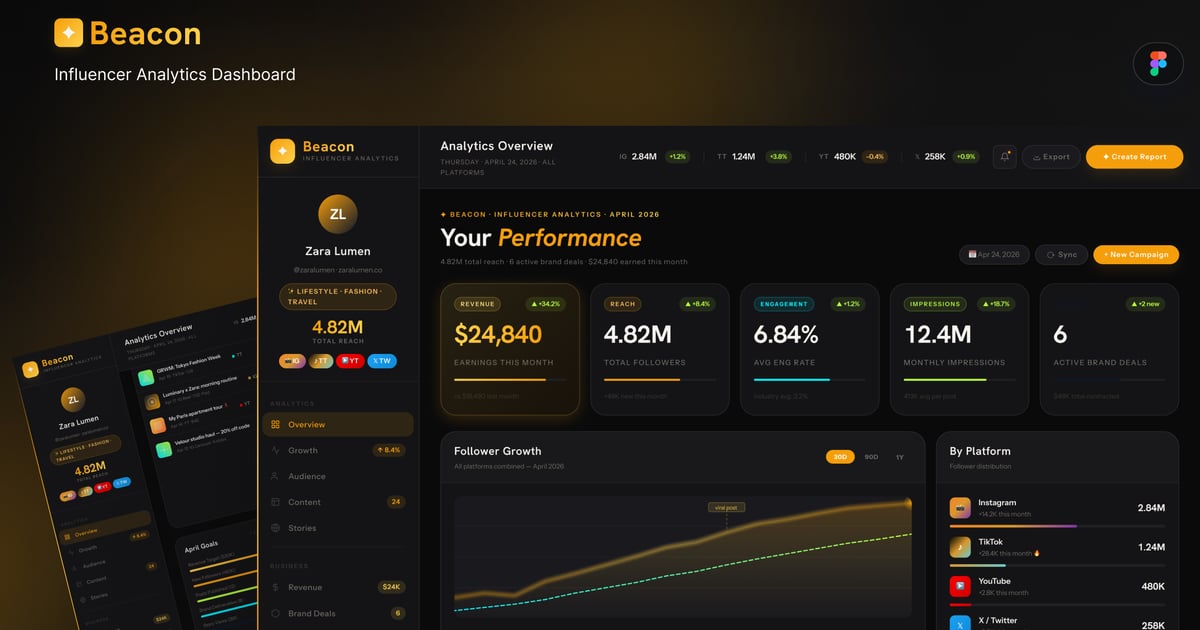This screenshot has width=1200, height=630.
Task: Click the viral post marker on the chart
Action: pyautogui.click(x=725, y=507)
